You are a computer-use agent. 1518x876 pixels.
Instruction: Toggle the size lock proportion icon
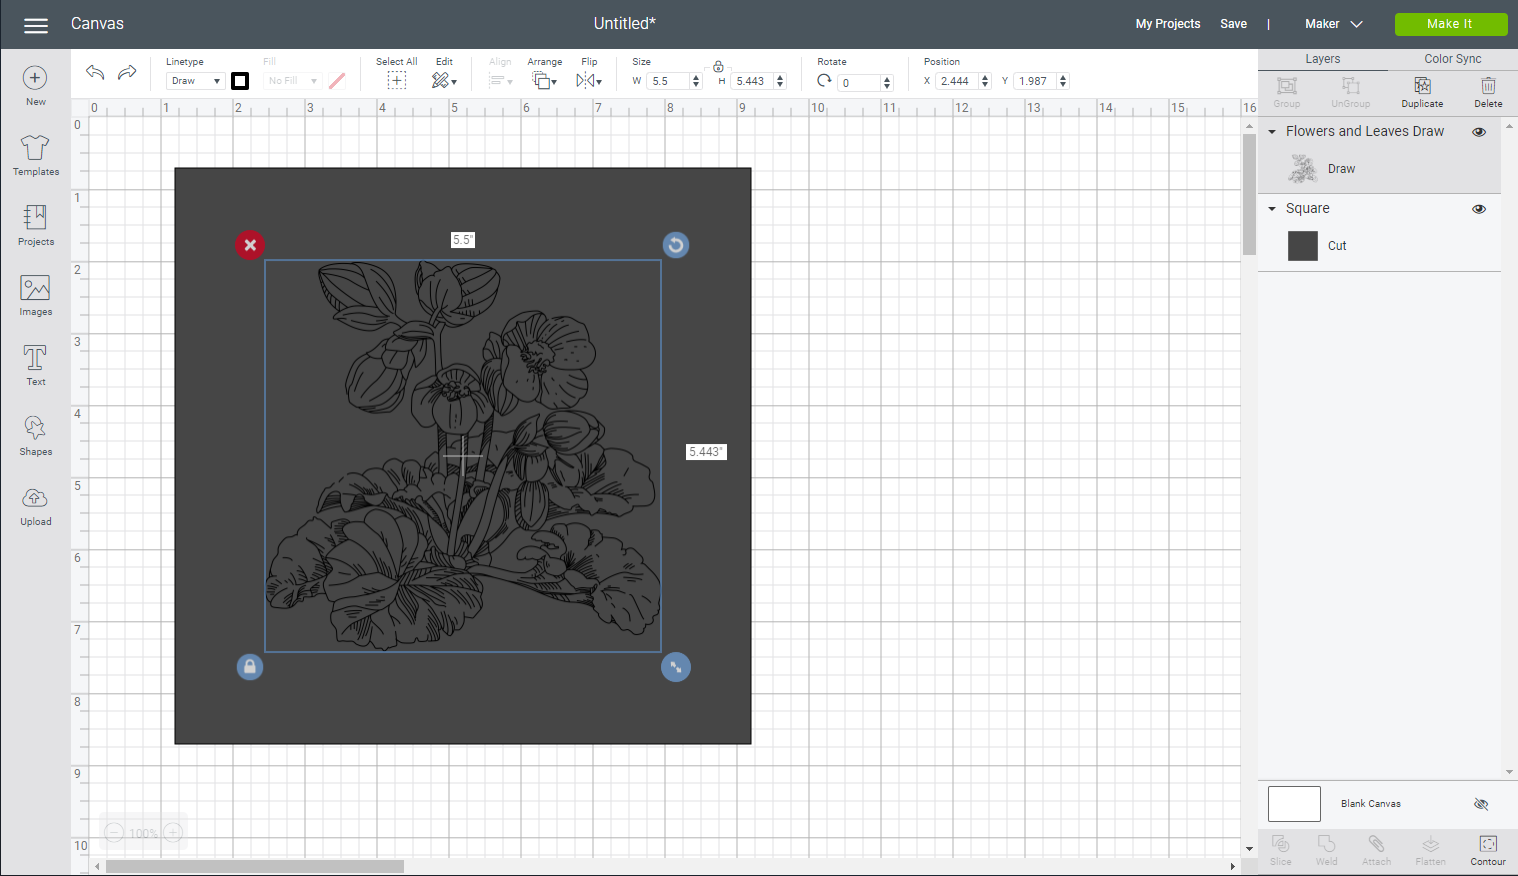pos(718,66)
